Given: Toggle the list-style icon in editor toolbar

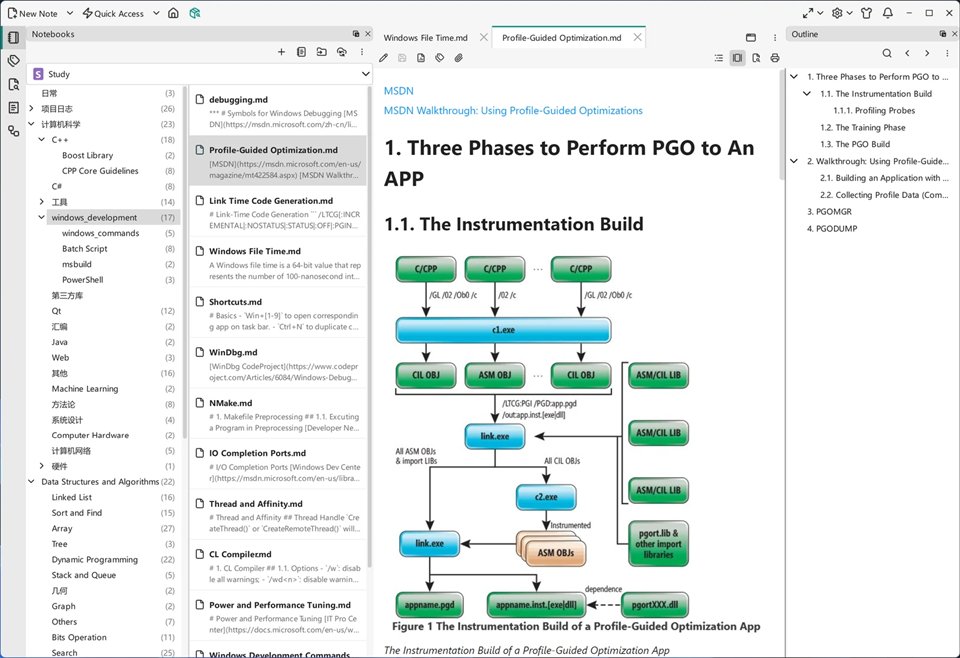Looking at the screenshot, I should [719, 58].
